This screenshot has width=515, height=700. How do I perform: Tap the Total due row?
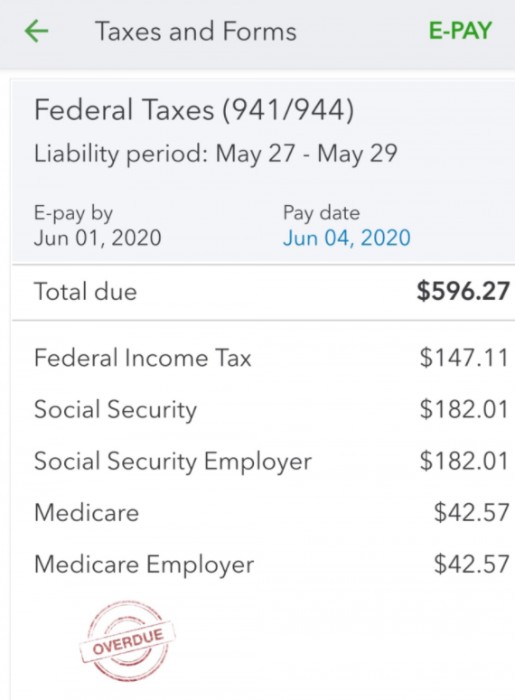pyautogui.click(x=263, y=292)
